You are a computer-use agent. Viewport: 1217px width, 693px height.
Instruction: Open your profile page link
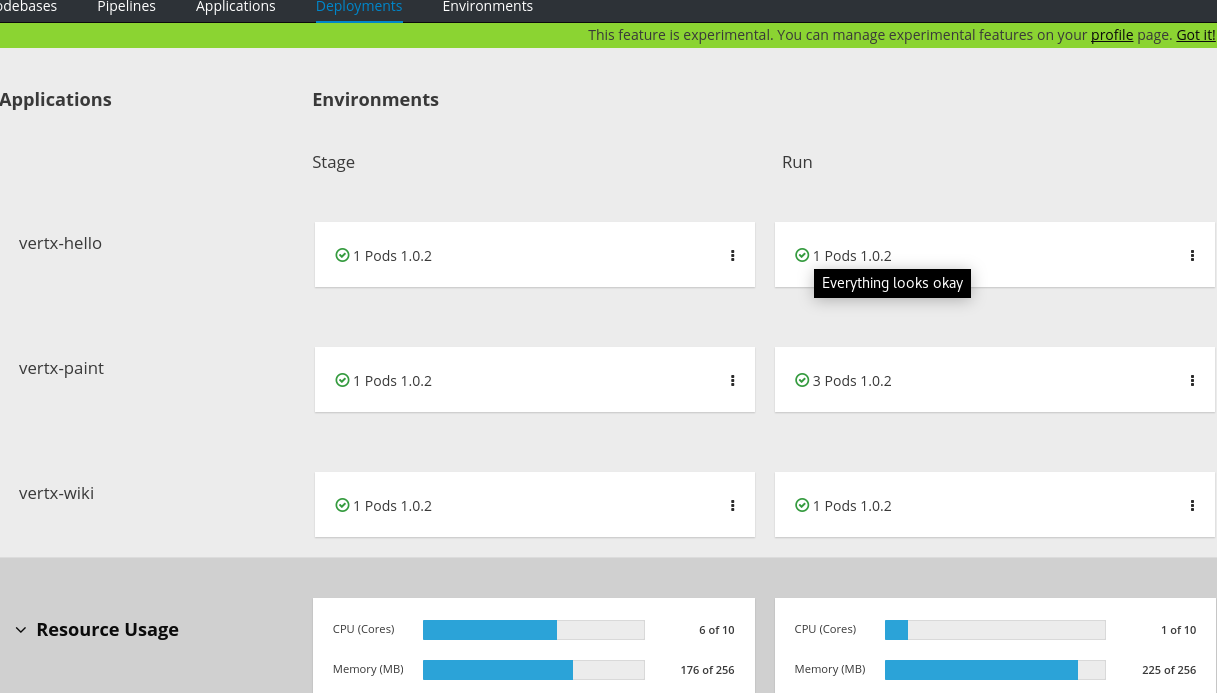click(1111, 34)
